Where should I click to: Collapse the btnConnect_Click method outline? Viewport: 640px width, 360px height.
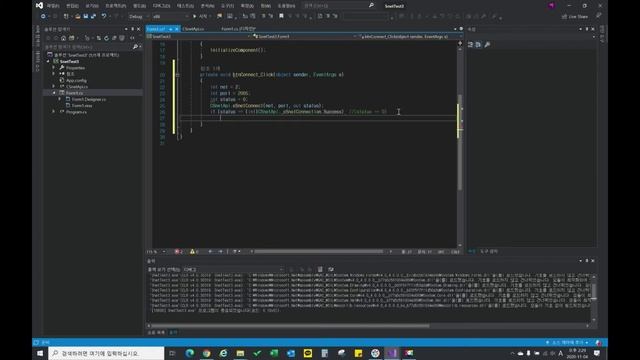(x=178, y=75)
